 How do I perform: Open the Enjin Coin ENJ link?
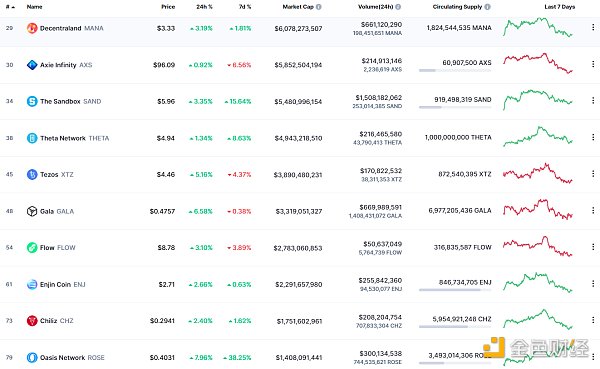[62, 284]
